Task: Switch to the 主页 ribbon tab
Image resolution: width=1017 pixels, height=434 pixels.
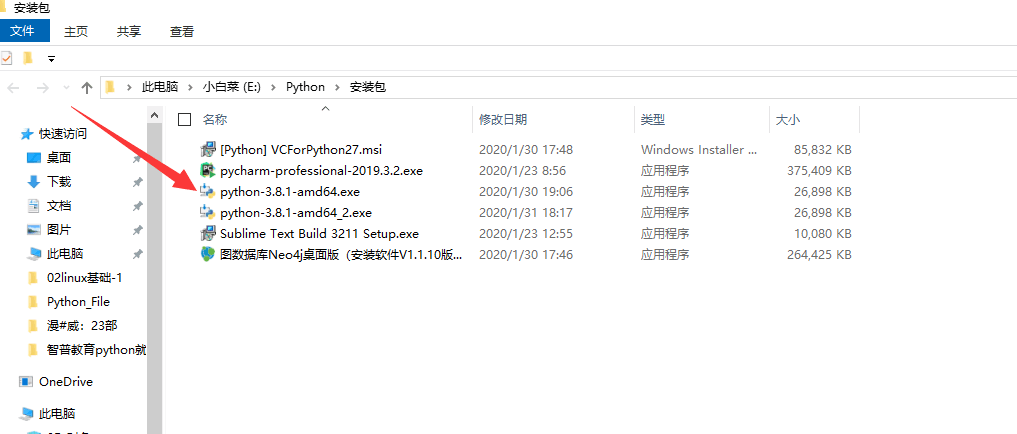Action: [76, 31]
